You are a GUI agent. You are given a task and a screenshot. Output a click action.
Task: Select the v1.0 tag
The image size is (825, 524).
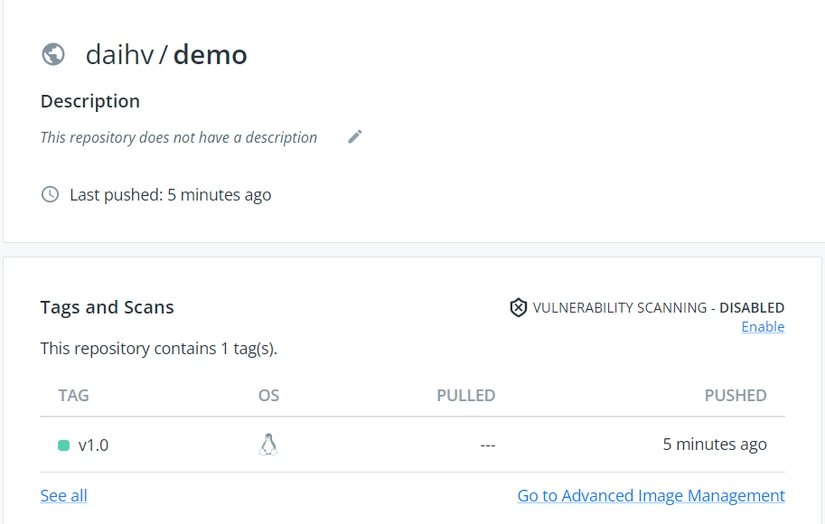point(93,445)
